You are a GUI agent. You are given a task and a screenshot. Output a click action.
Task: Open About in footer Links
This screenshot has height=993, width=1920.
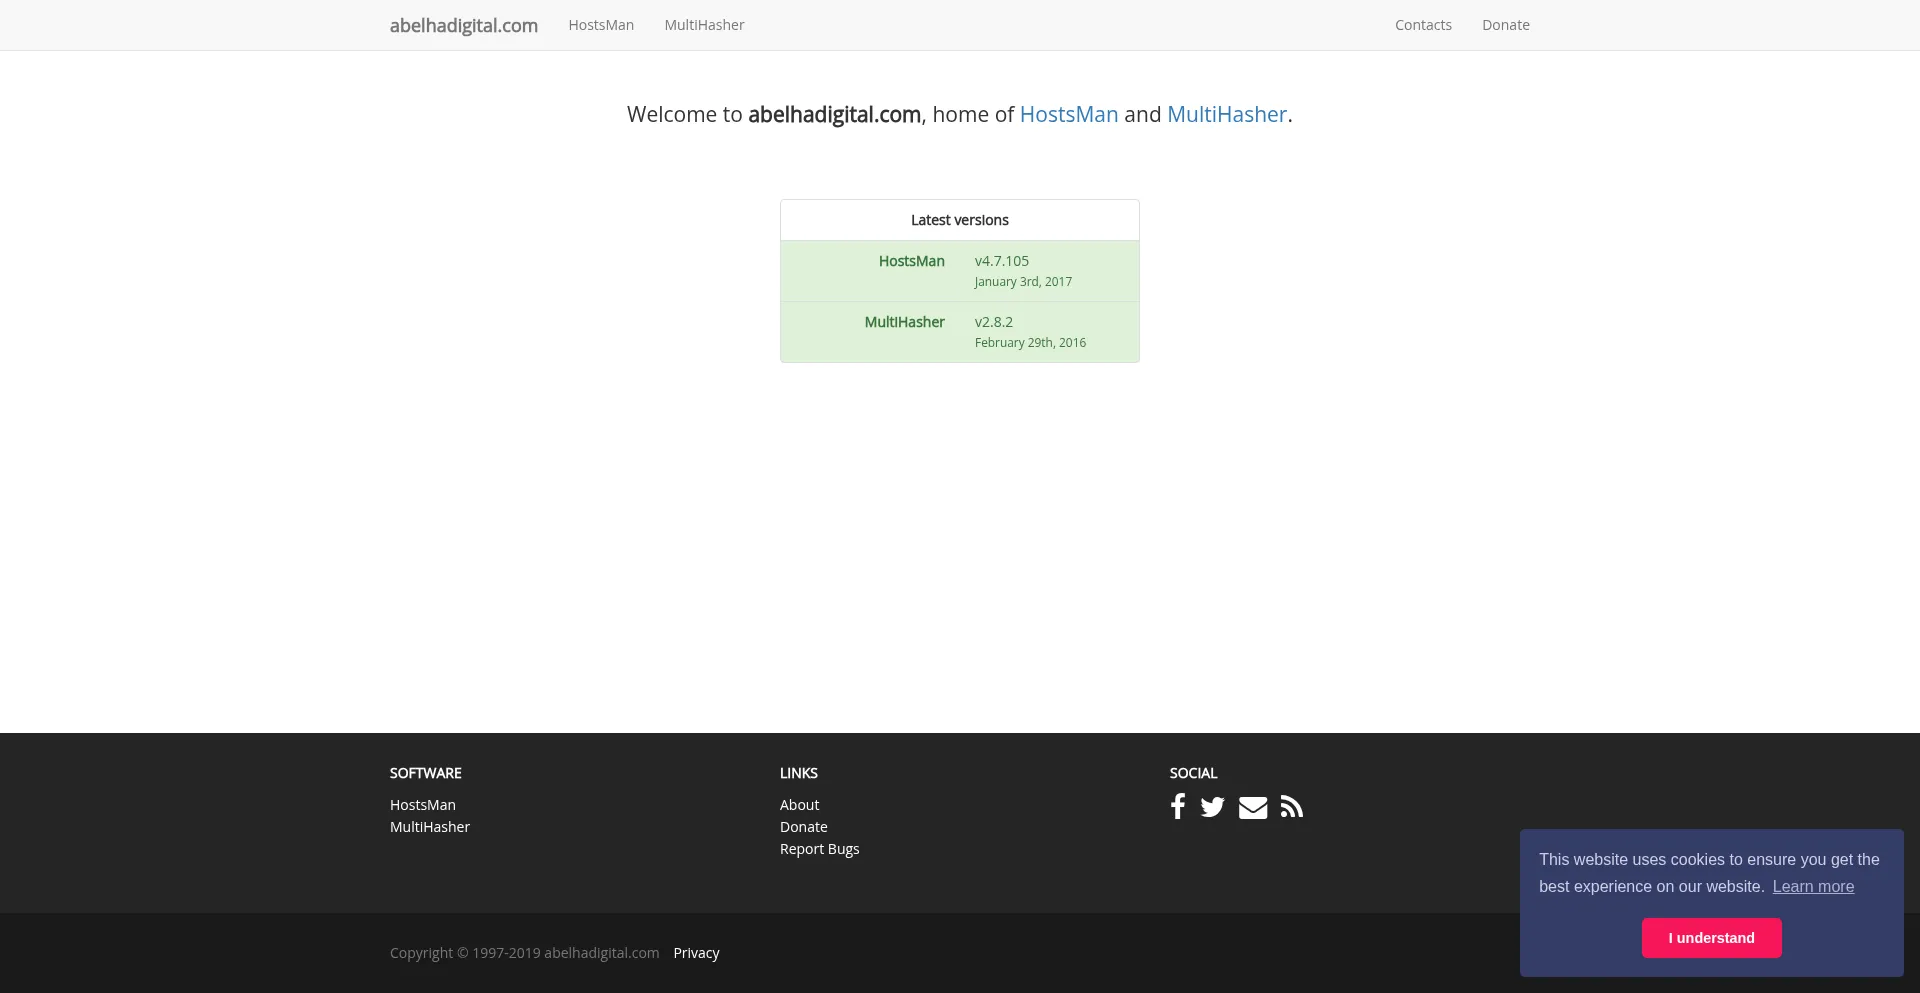pos(799,805)
